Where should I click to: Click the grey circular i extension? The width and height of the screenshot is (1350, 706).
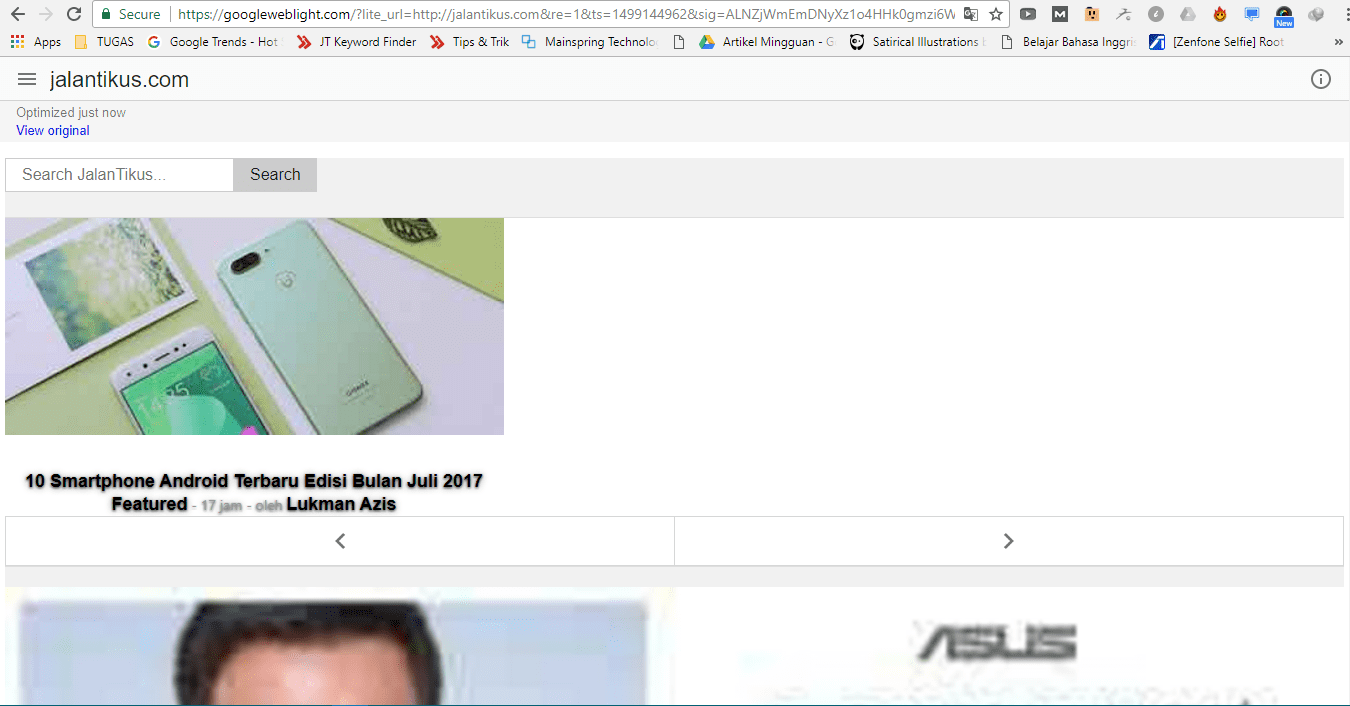1156,14
